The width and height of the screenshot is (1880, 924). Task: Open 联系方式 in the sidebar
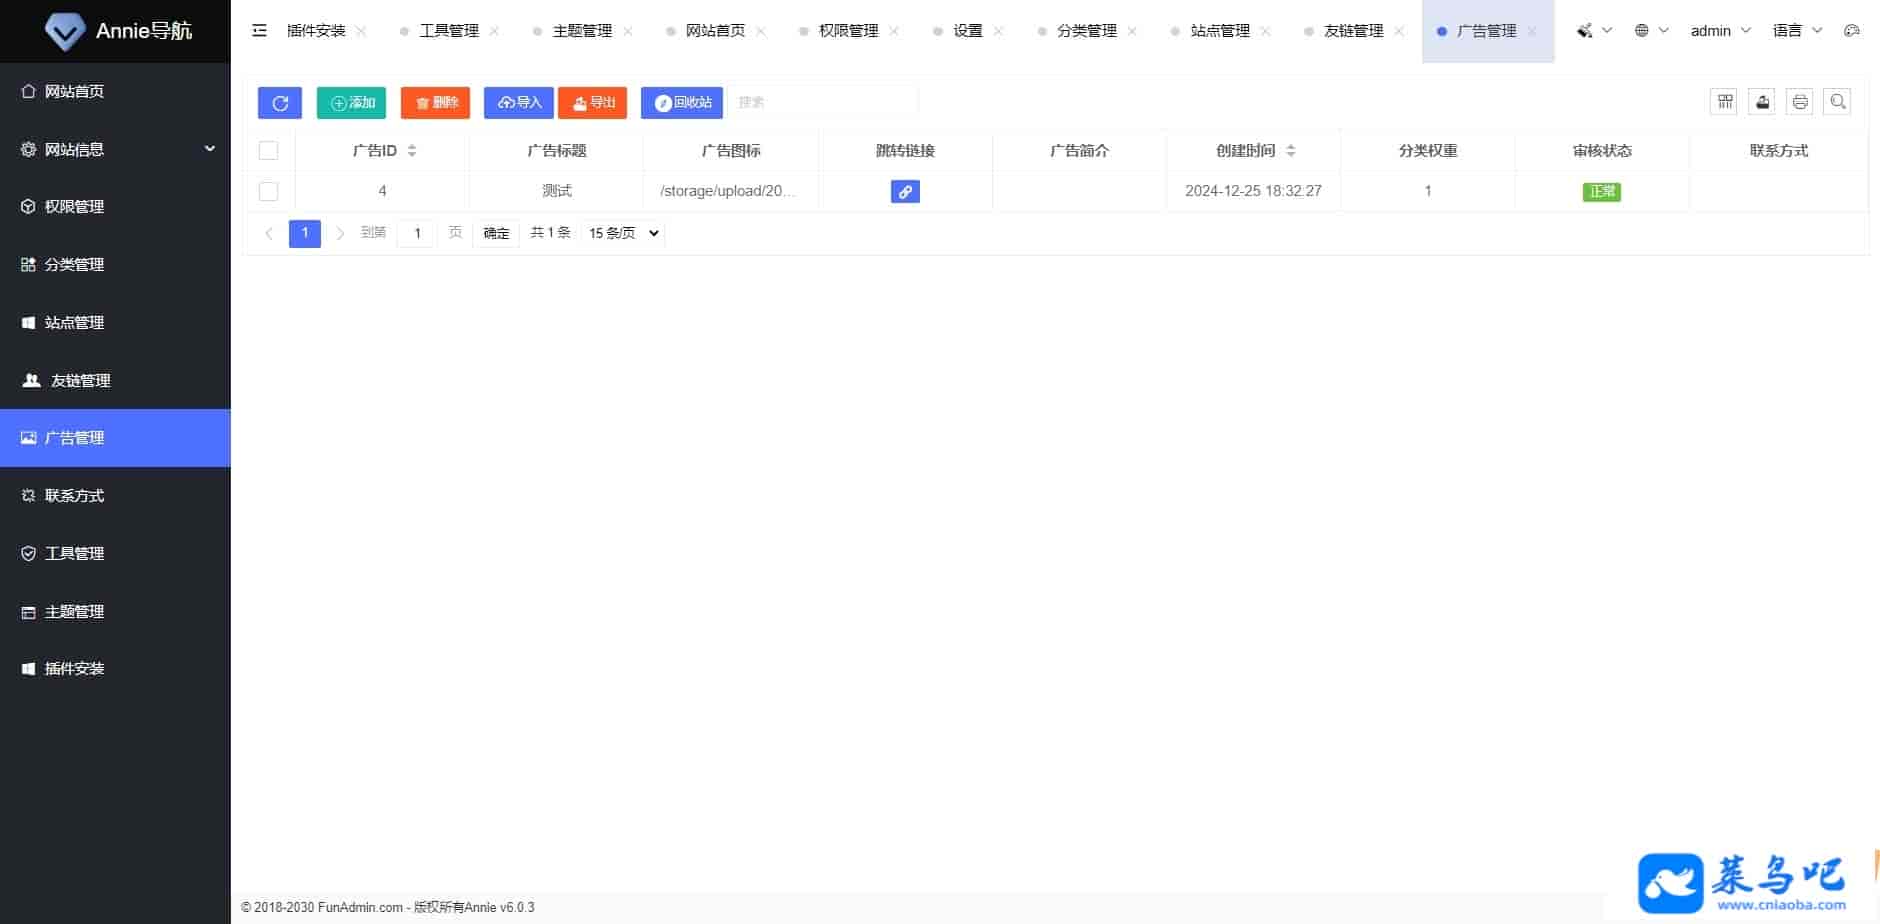pyautogui.click(x=75, y=495)
